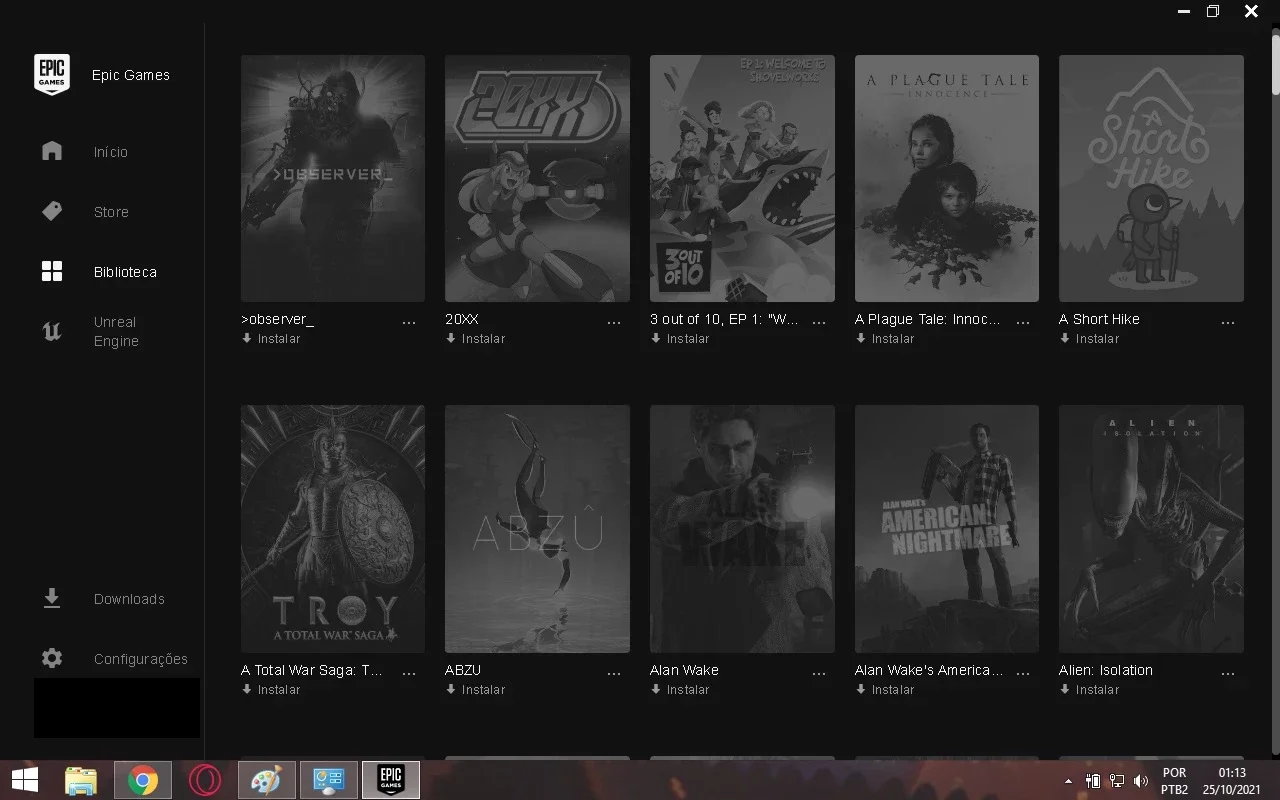The image size is (1280, 800).
Task: Click the A Plague Tale cover art
Action: click(x=947, y=178)
